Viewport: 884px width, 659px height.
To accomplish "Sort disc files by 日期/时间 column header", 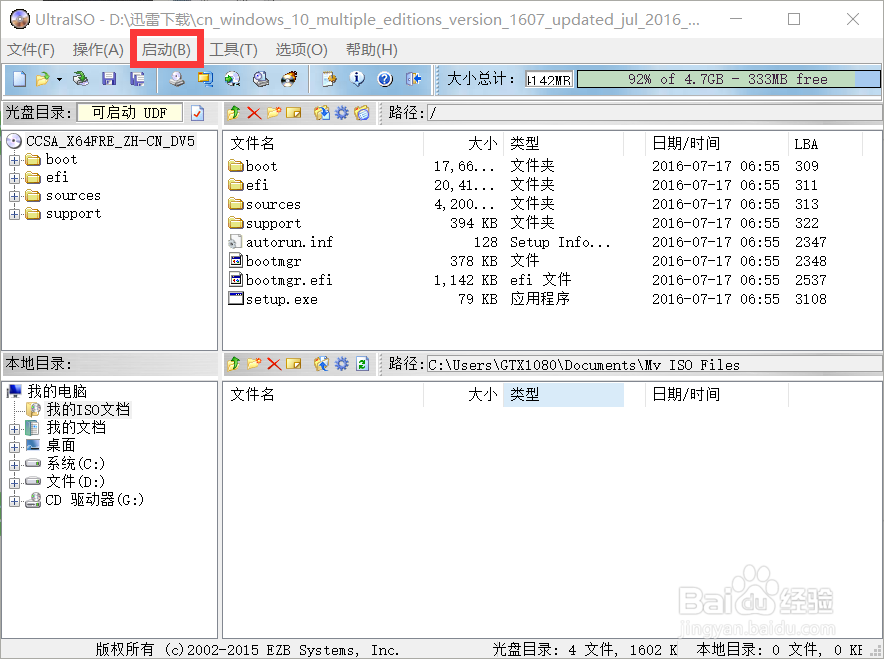I will (x=717, y=144).
